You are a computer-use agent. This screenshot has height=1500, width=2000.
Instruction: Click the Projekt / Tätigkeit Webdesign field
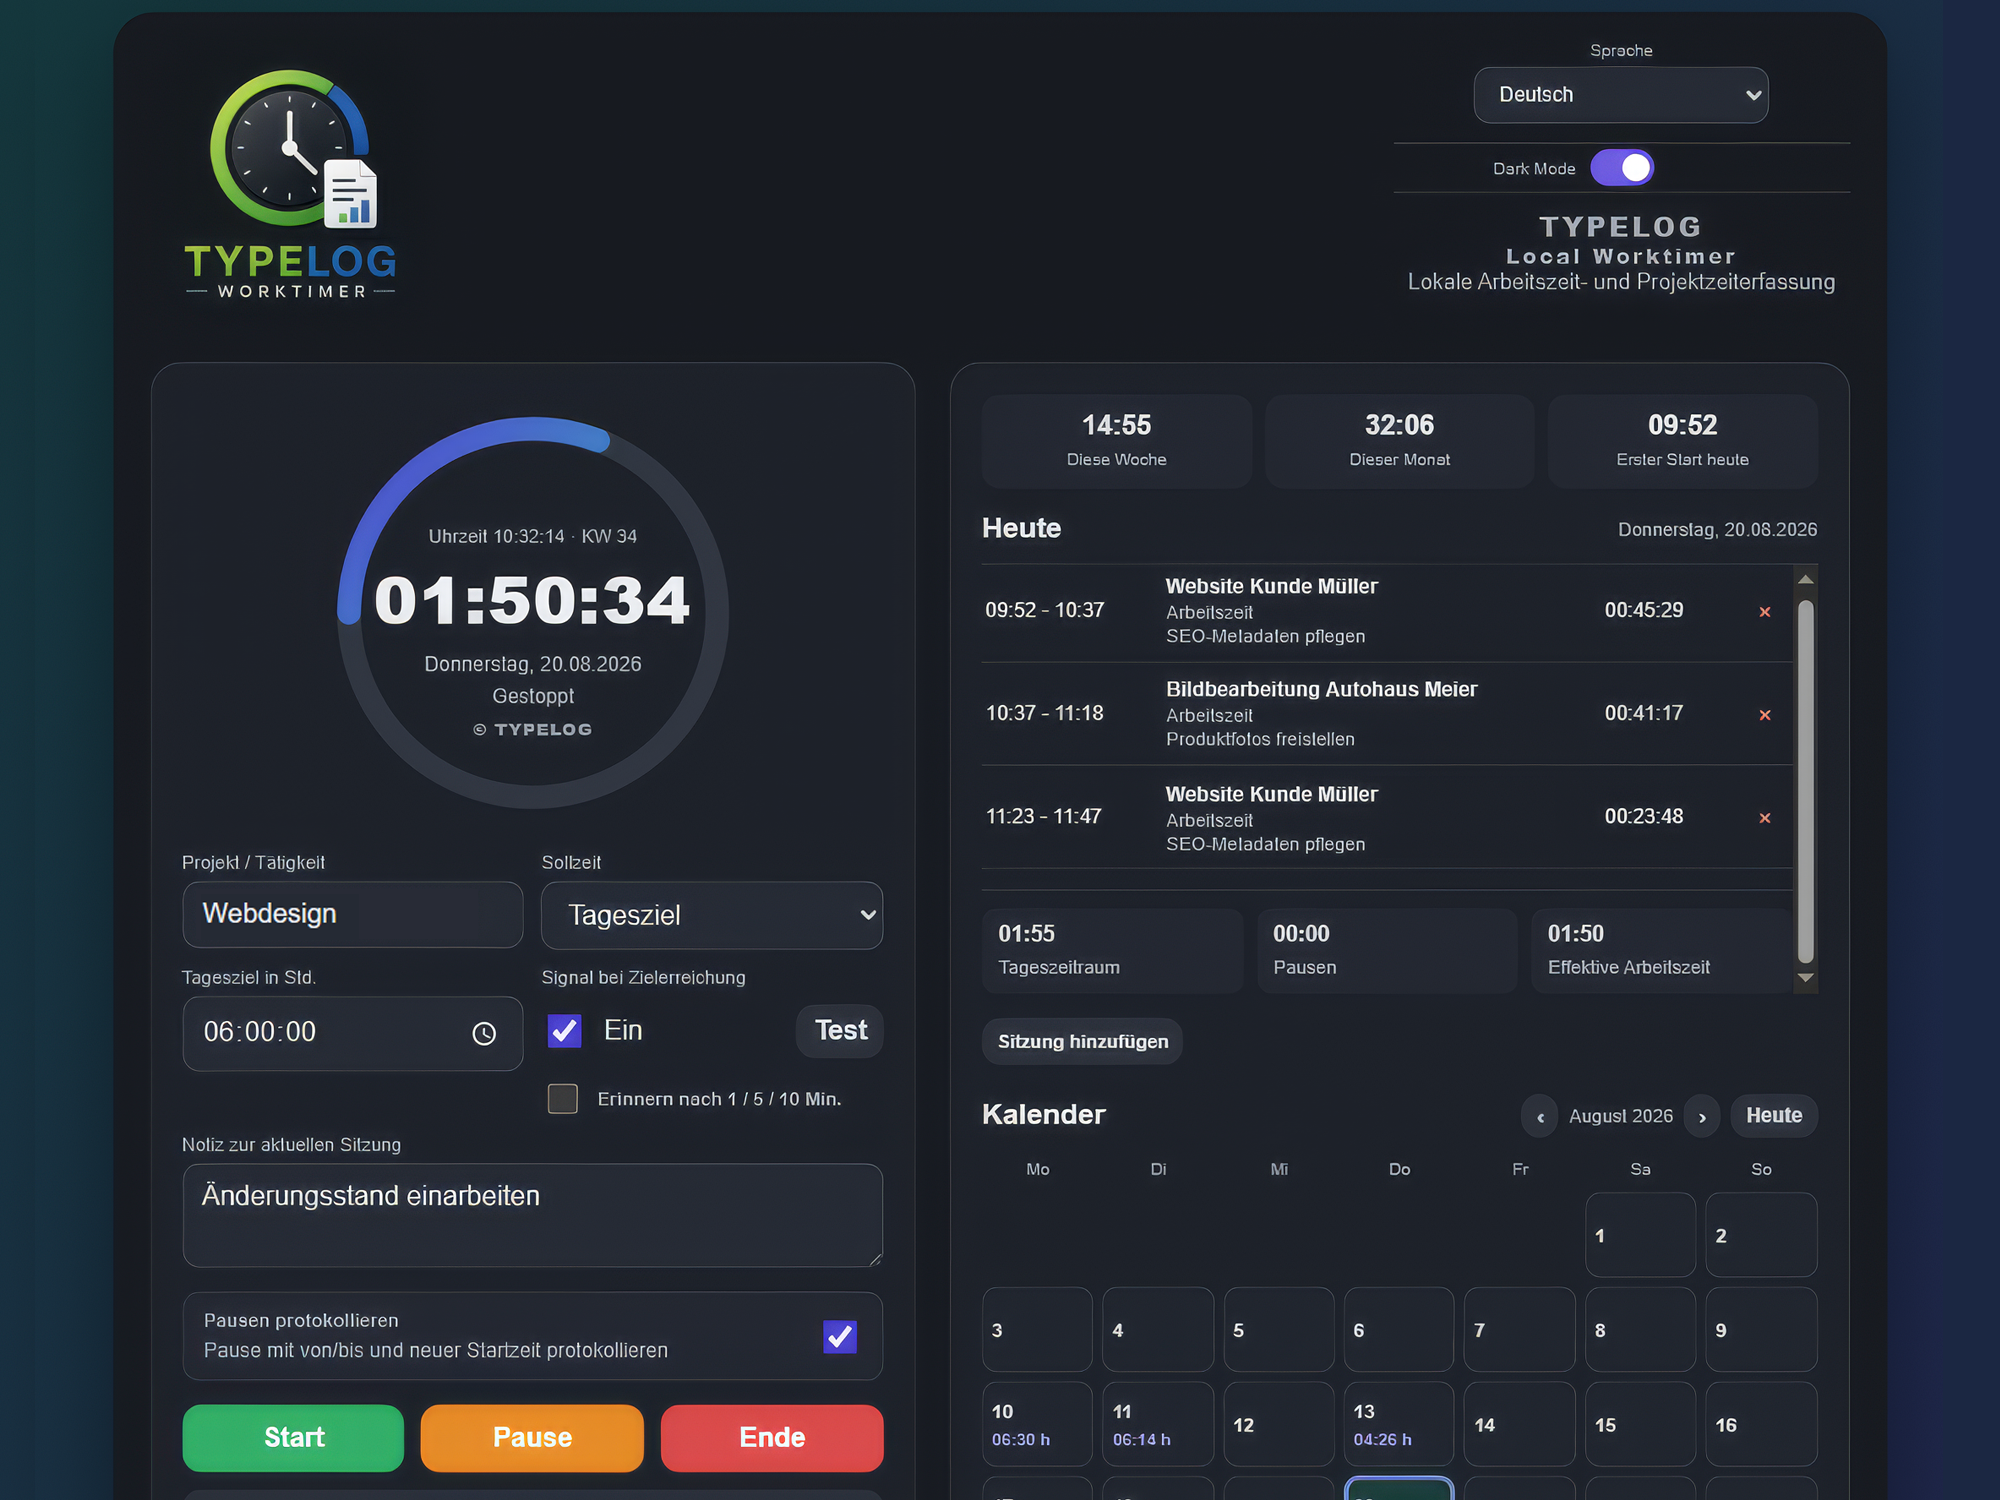point(353,914)
